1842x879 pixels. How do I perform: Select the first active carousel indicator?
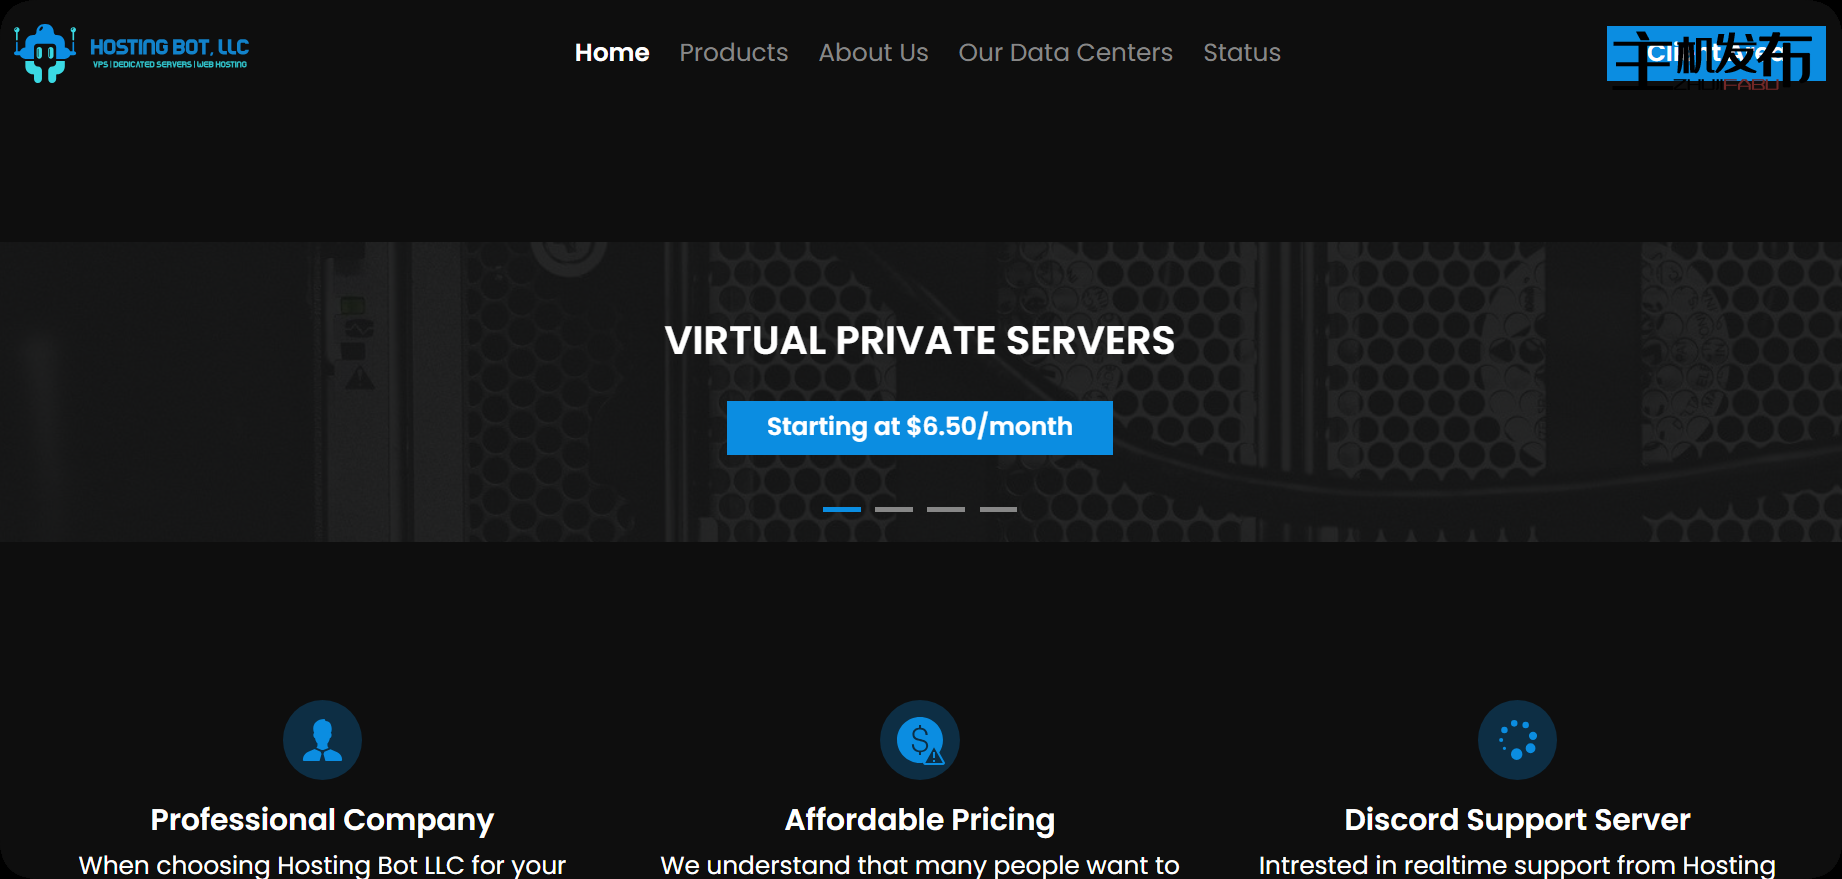(x=842, y=509)
